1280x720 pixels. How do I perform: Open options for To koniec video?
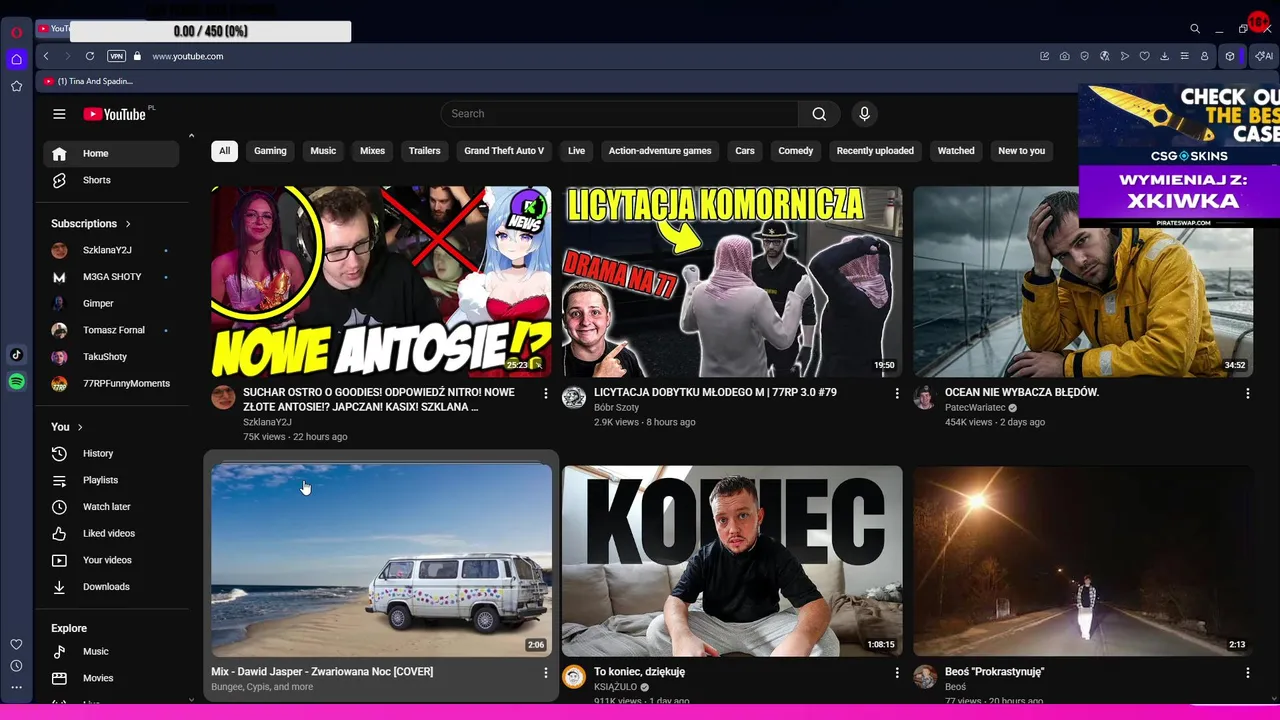pos(896,673)
